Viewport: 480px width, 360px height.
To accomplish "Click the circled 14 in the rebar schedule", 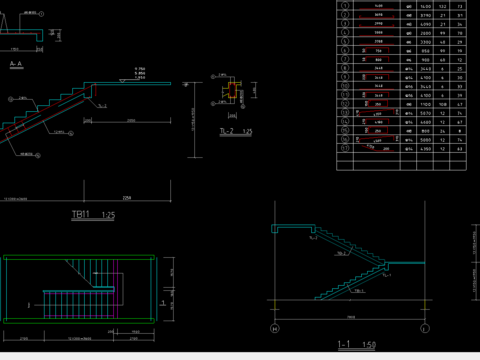I will point(345,122).
